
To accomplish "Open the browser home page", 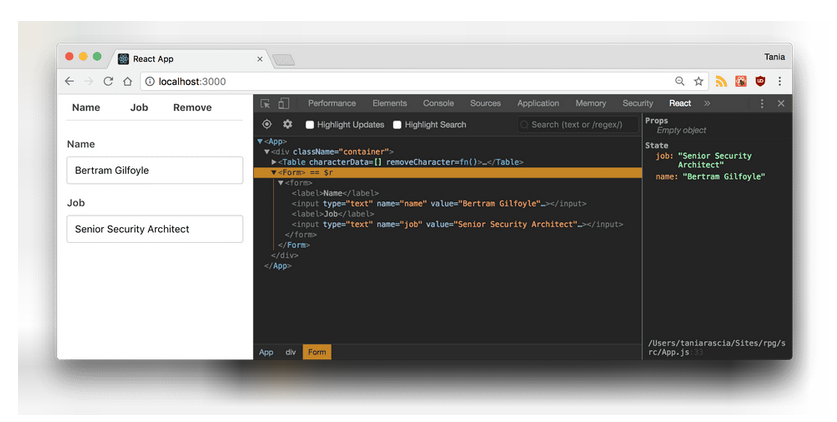I will point(127,81).
